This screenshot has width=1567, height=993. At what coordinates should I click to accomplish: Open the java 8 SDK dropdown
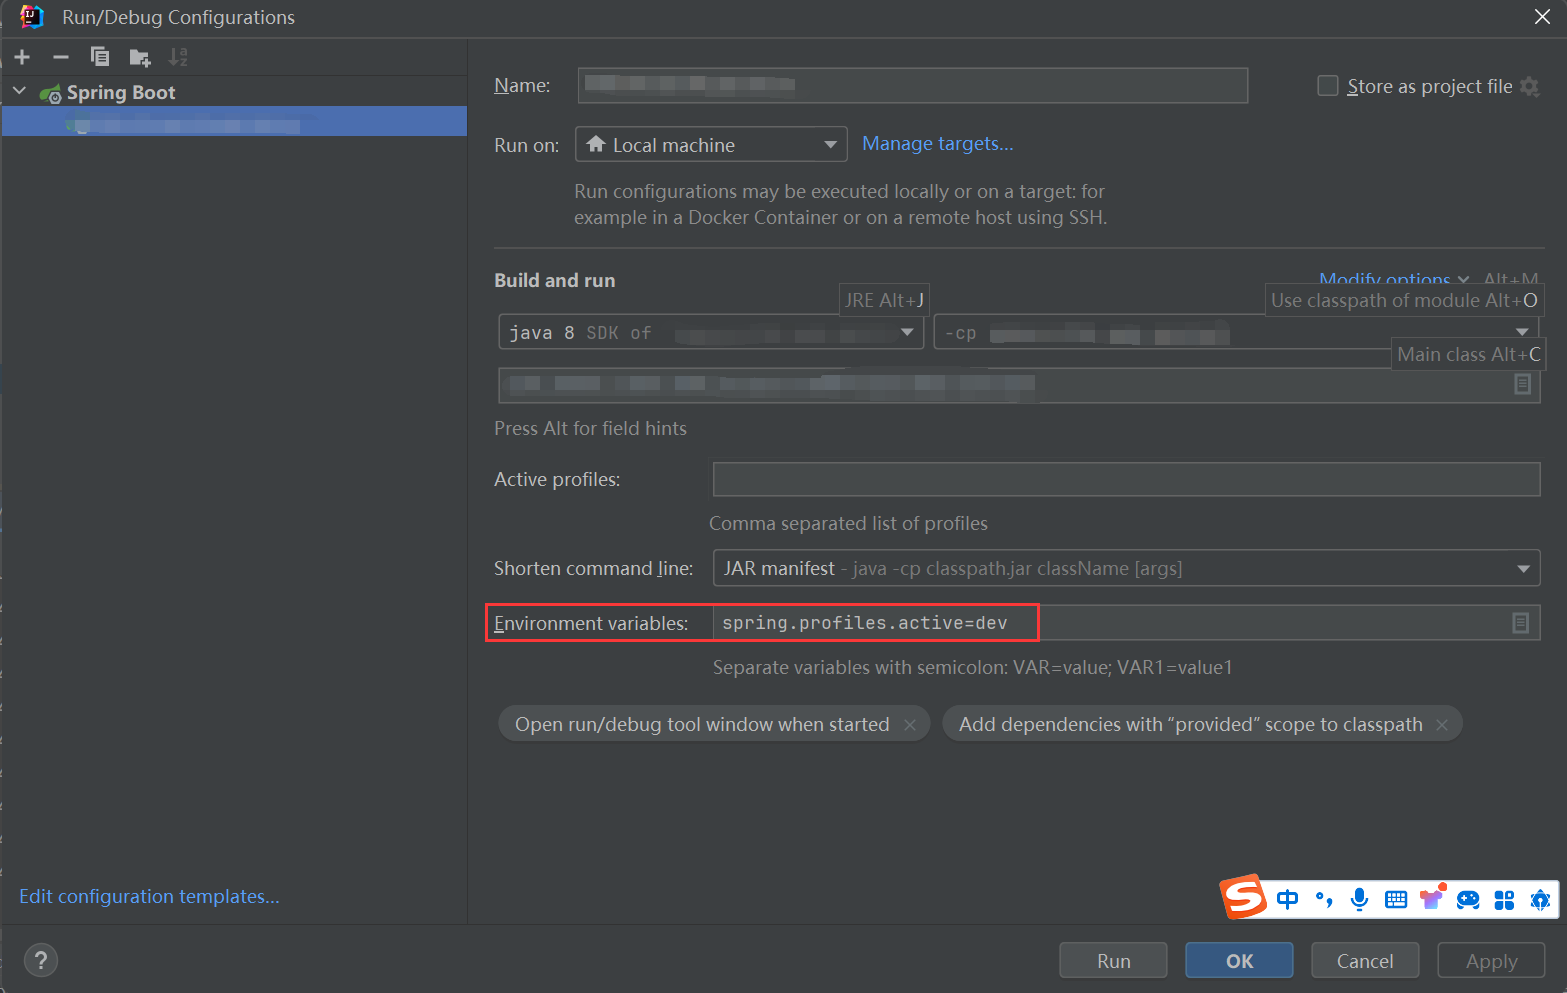(x=711, y=332)
